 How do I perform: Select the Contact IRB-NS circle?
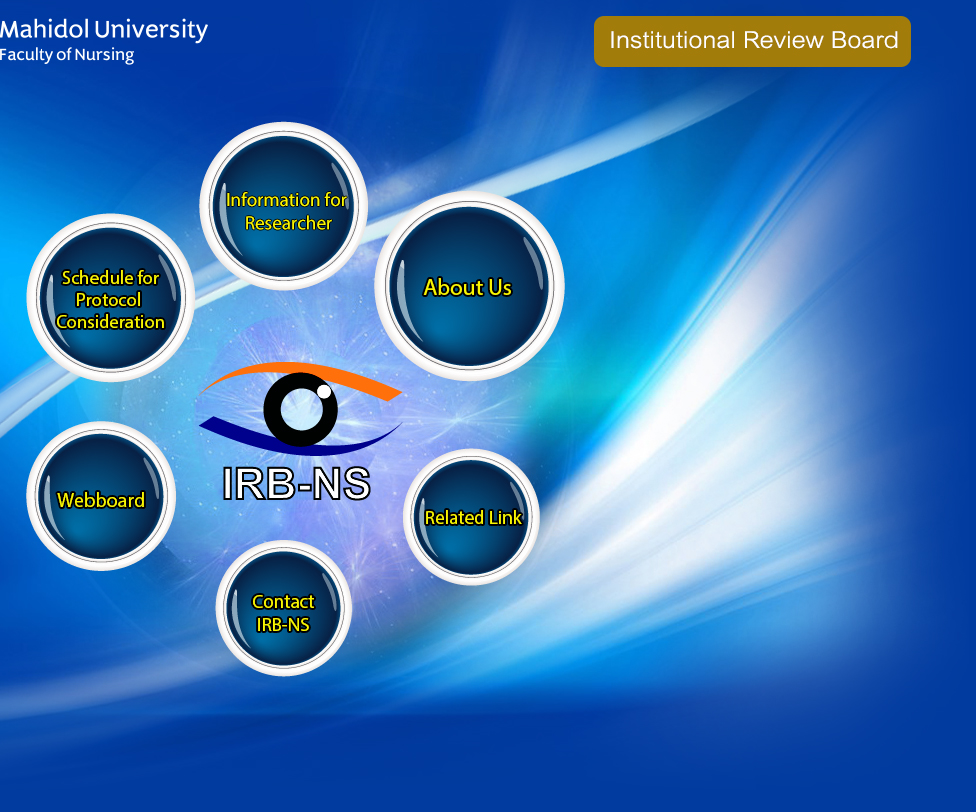(284, 608)
